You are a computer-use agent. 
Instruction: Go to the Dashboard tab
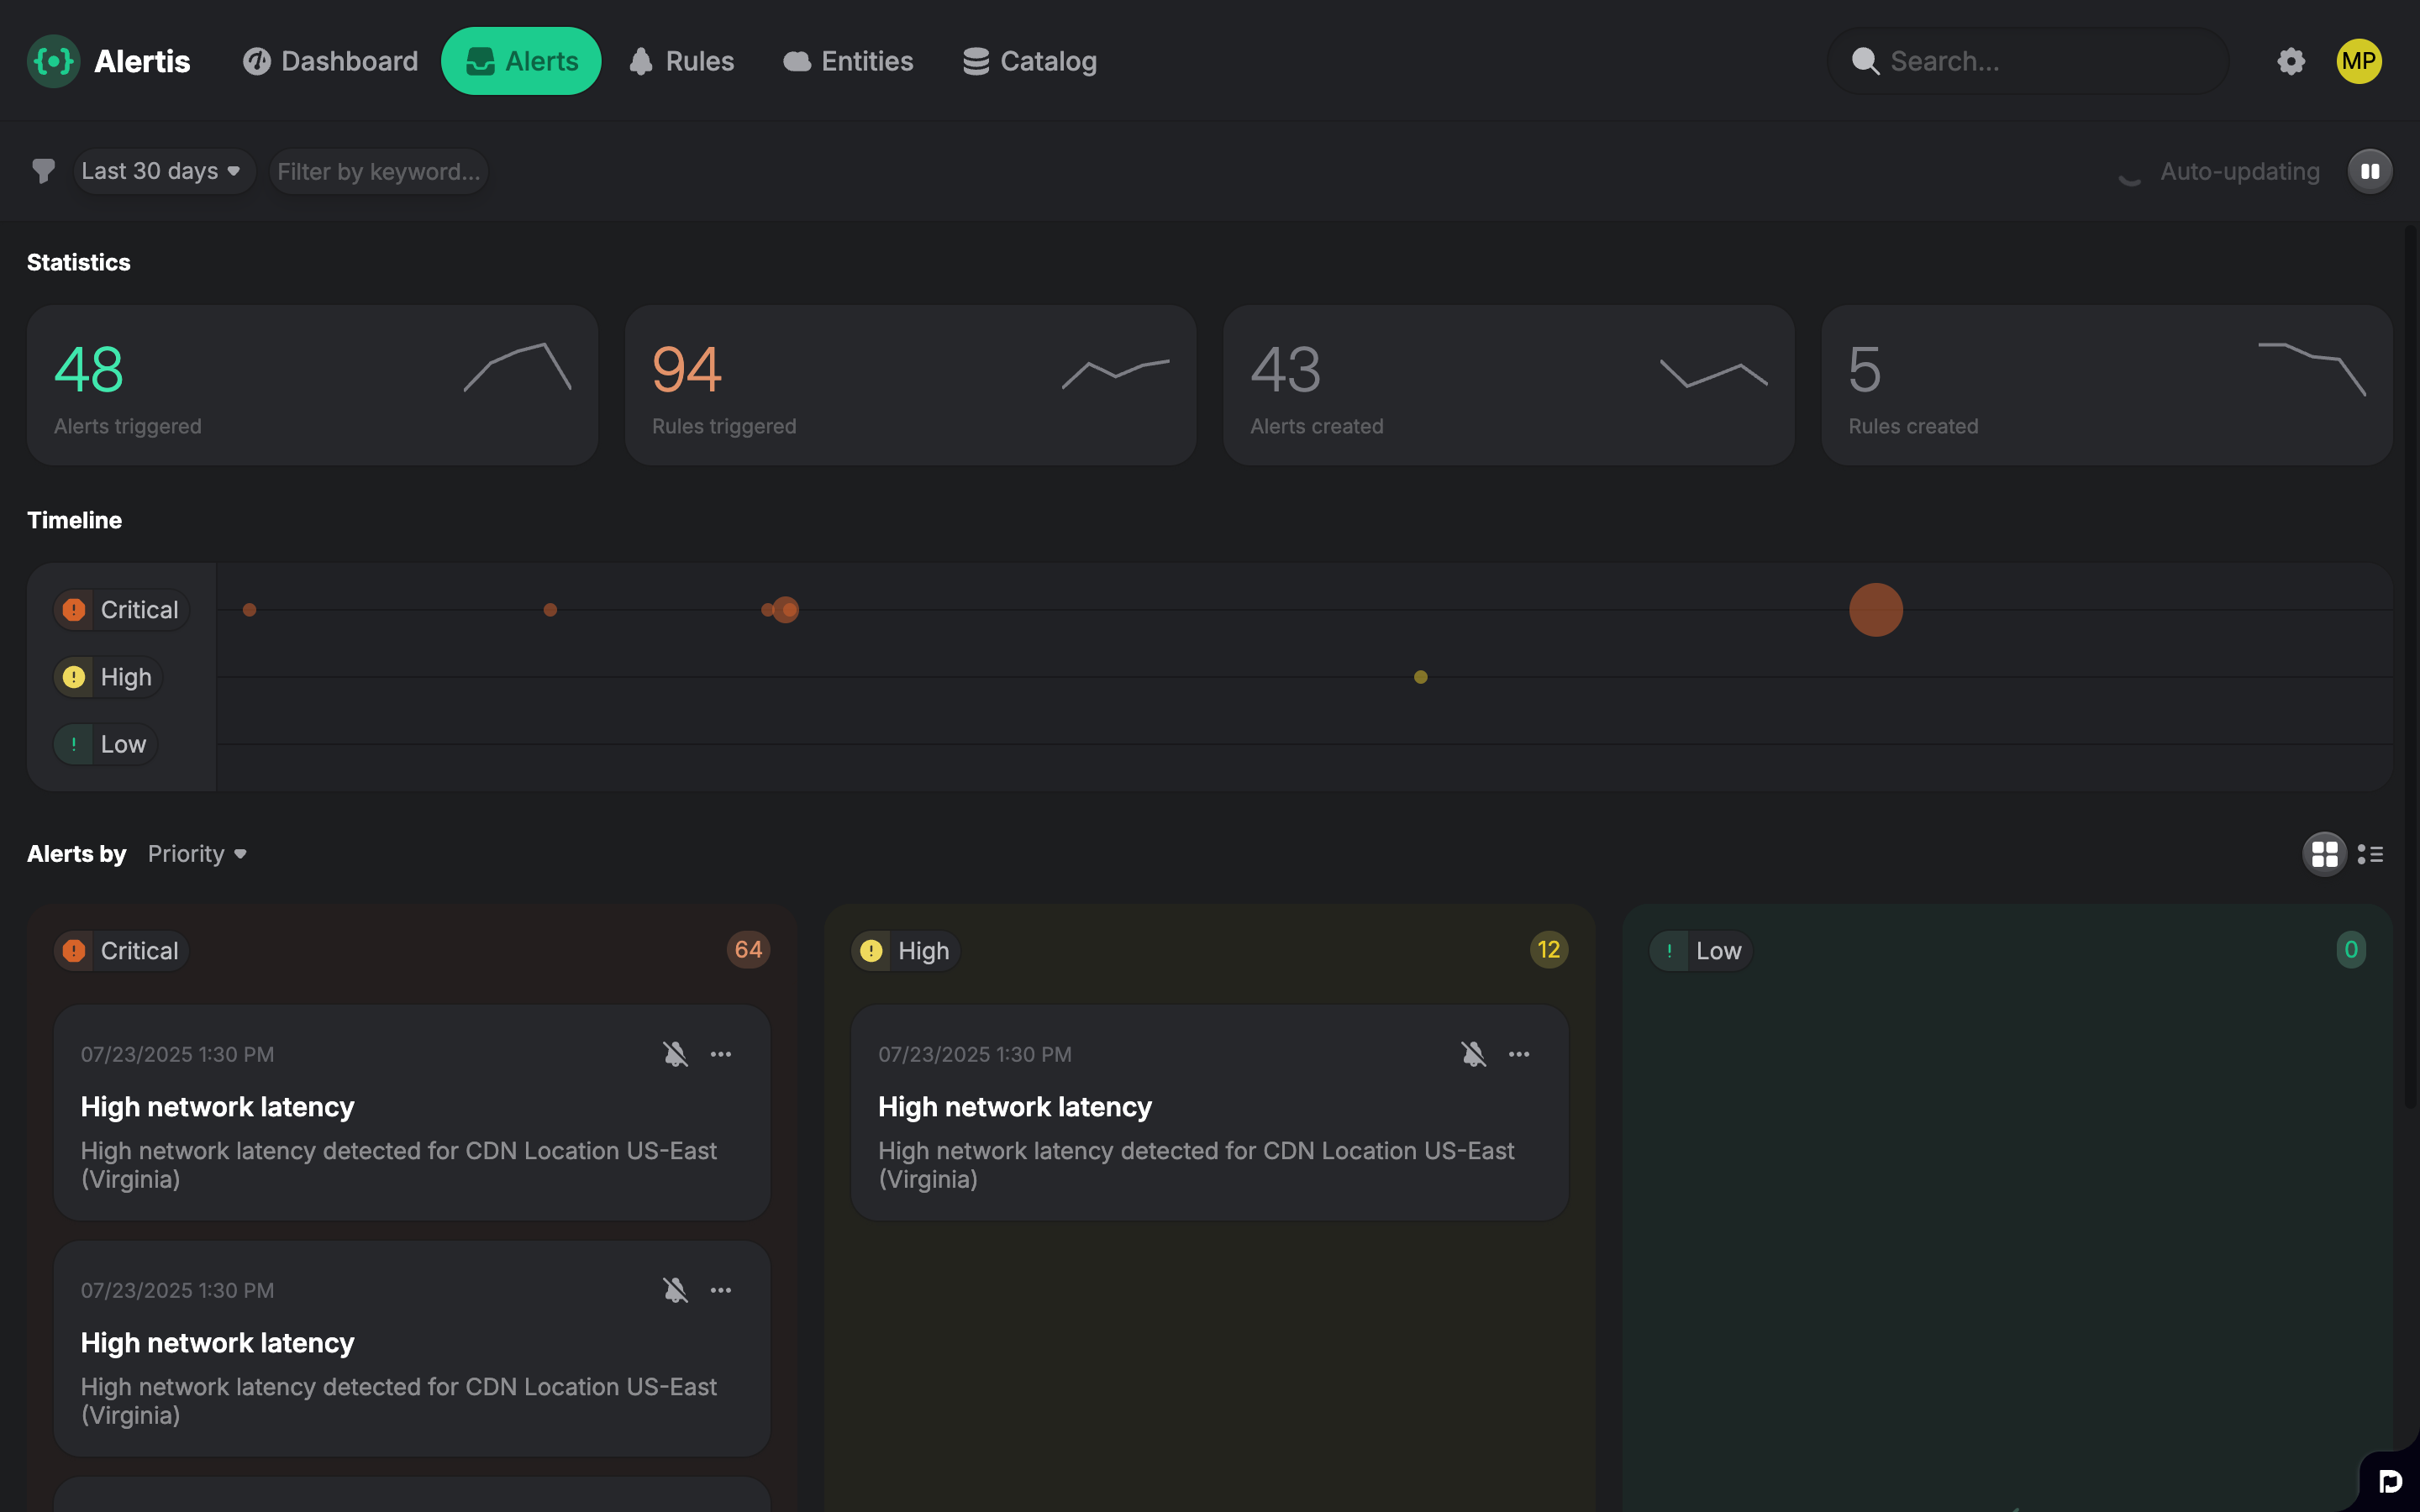(x=331, y=61)
